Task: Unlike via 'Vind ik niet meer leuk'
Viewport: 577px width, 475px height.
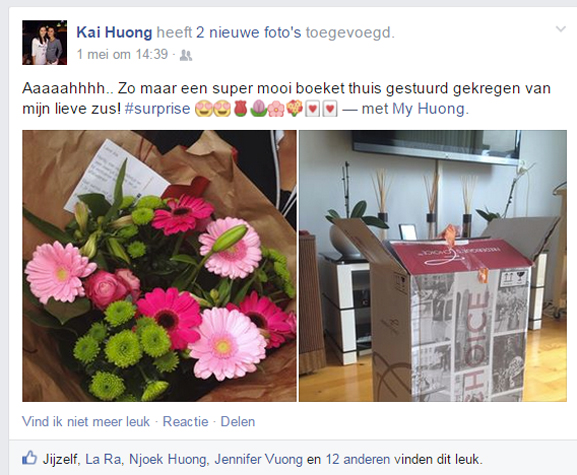Action: [x=86, y=422]
